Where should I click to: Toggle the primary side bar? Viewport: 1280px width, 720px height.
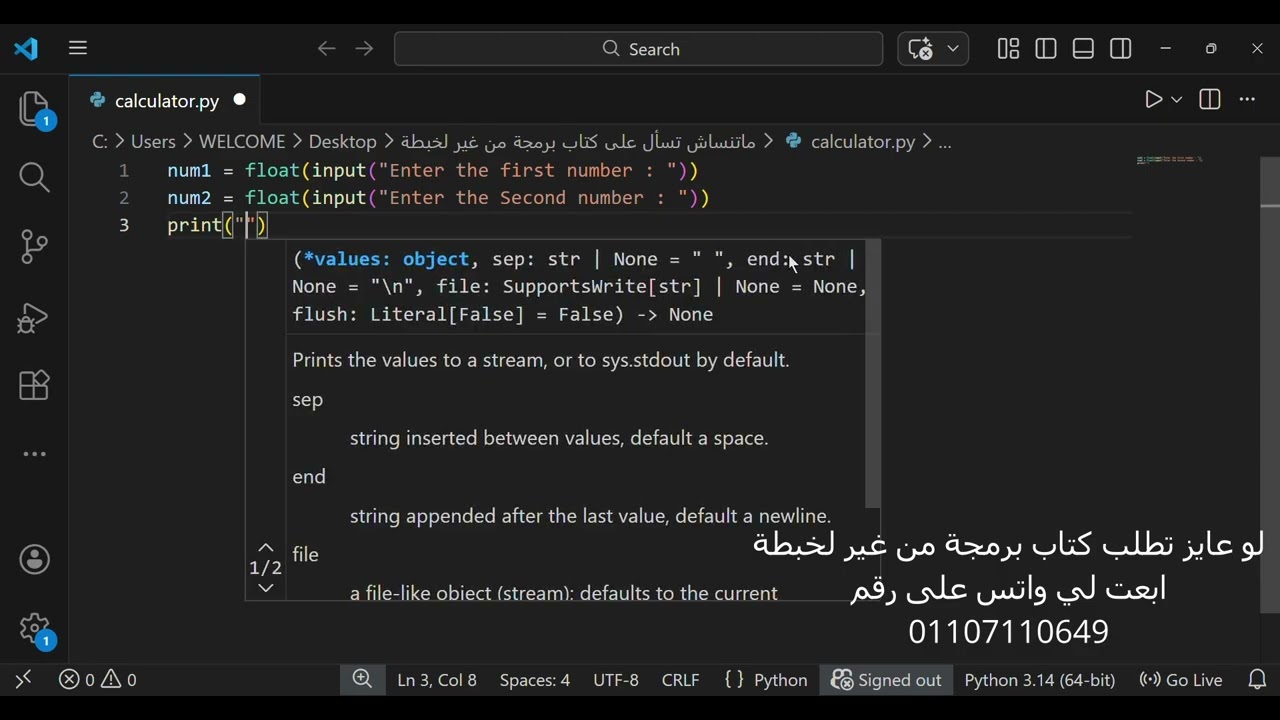point(1046,48)
